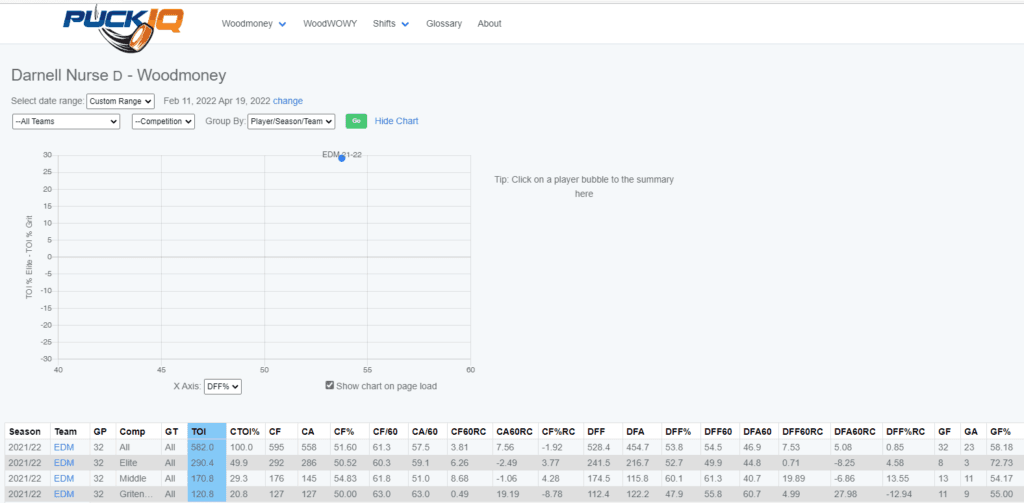Click the change date range link

(288, 101)
